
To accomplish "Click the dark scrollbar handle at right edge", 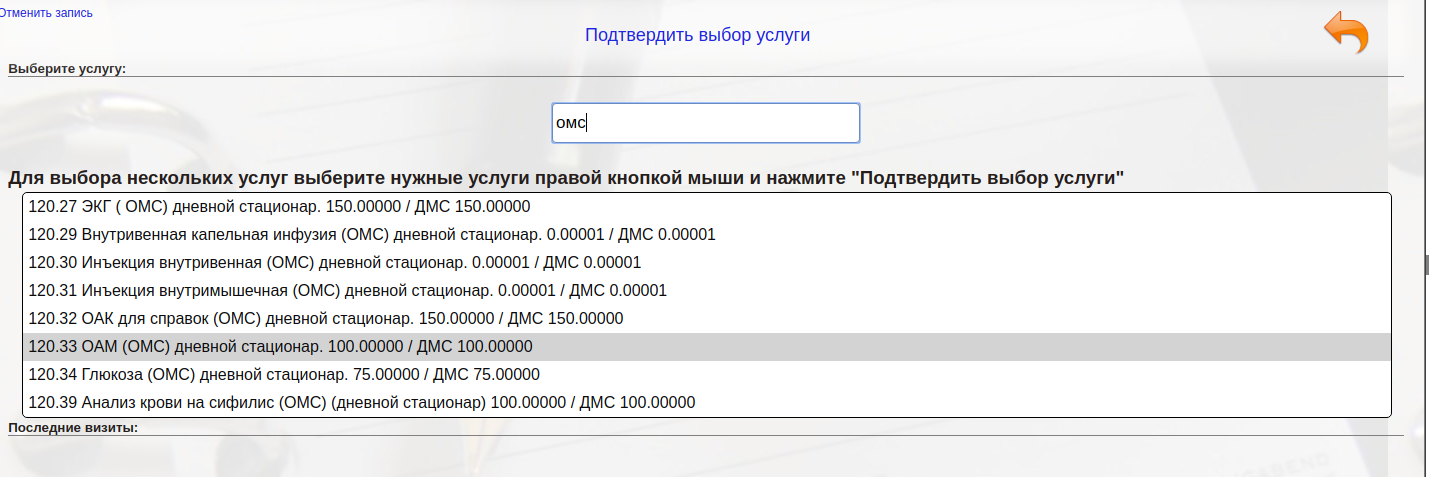I will pos(1426,263).
